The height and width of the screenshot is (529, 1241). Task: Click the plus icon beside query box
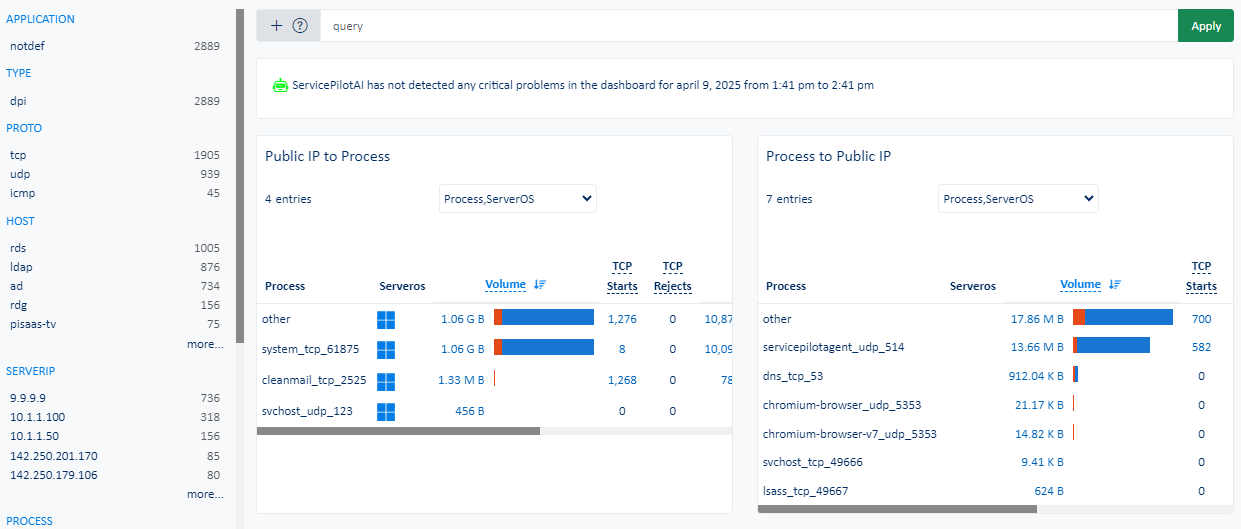277,26
